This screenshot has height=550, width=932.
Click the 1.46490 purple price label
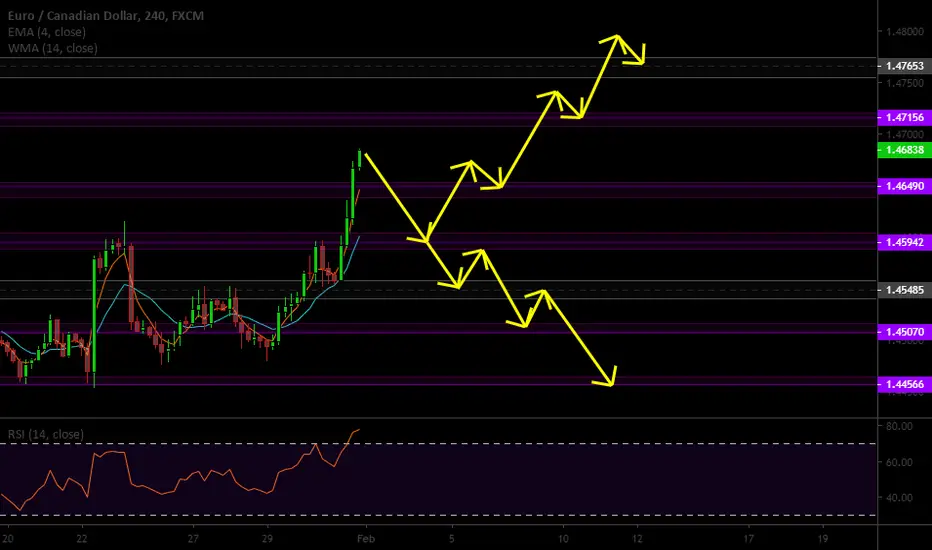coord(905,186)
